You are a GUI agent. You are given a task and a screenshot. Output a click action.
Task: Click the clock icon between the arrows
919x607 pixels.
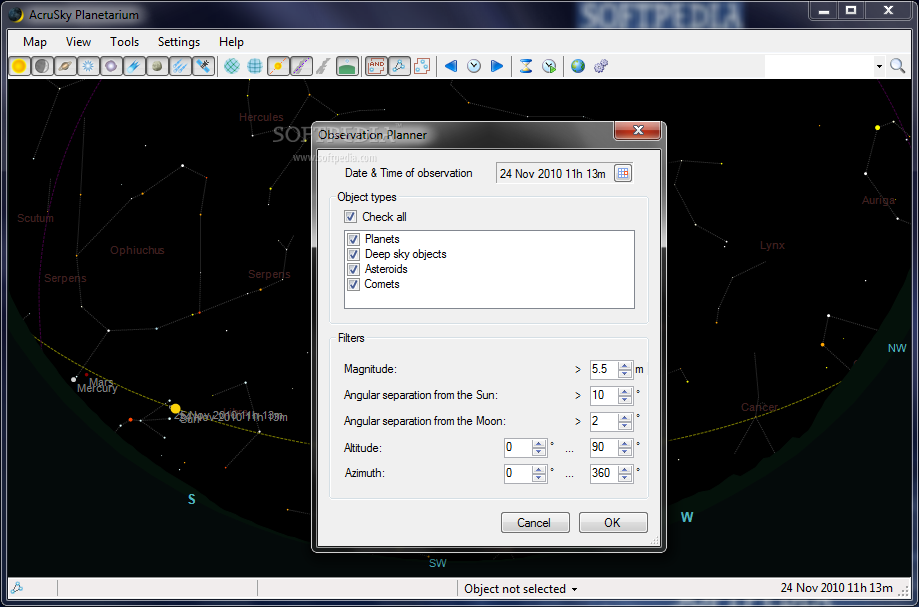click(x=474, y=66)
